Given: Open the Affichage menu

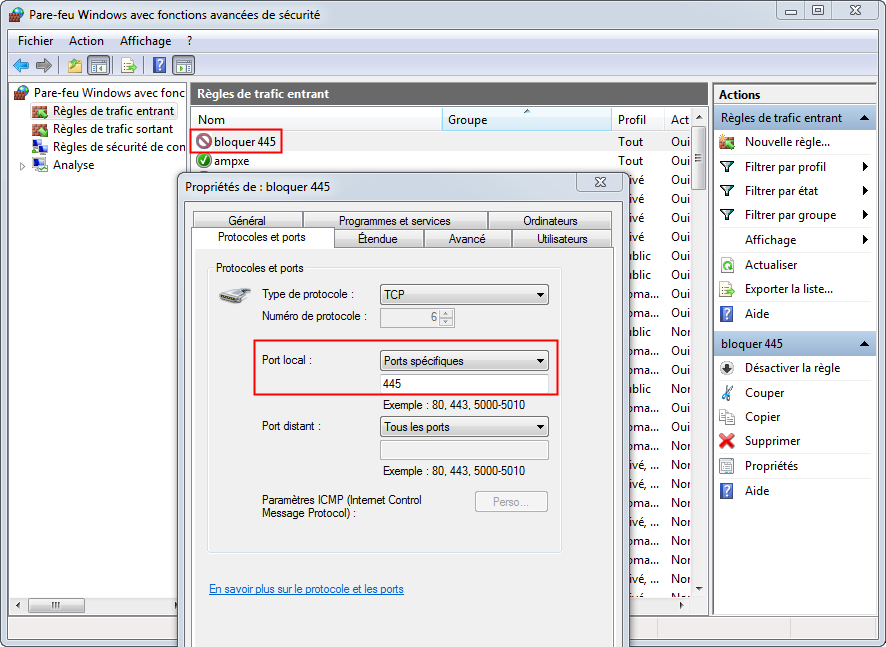Looking at the screenshot, I should [x=145, y=41].
